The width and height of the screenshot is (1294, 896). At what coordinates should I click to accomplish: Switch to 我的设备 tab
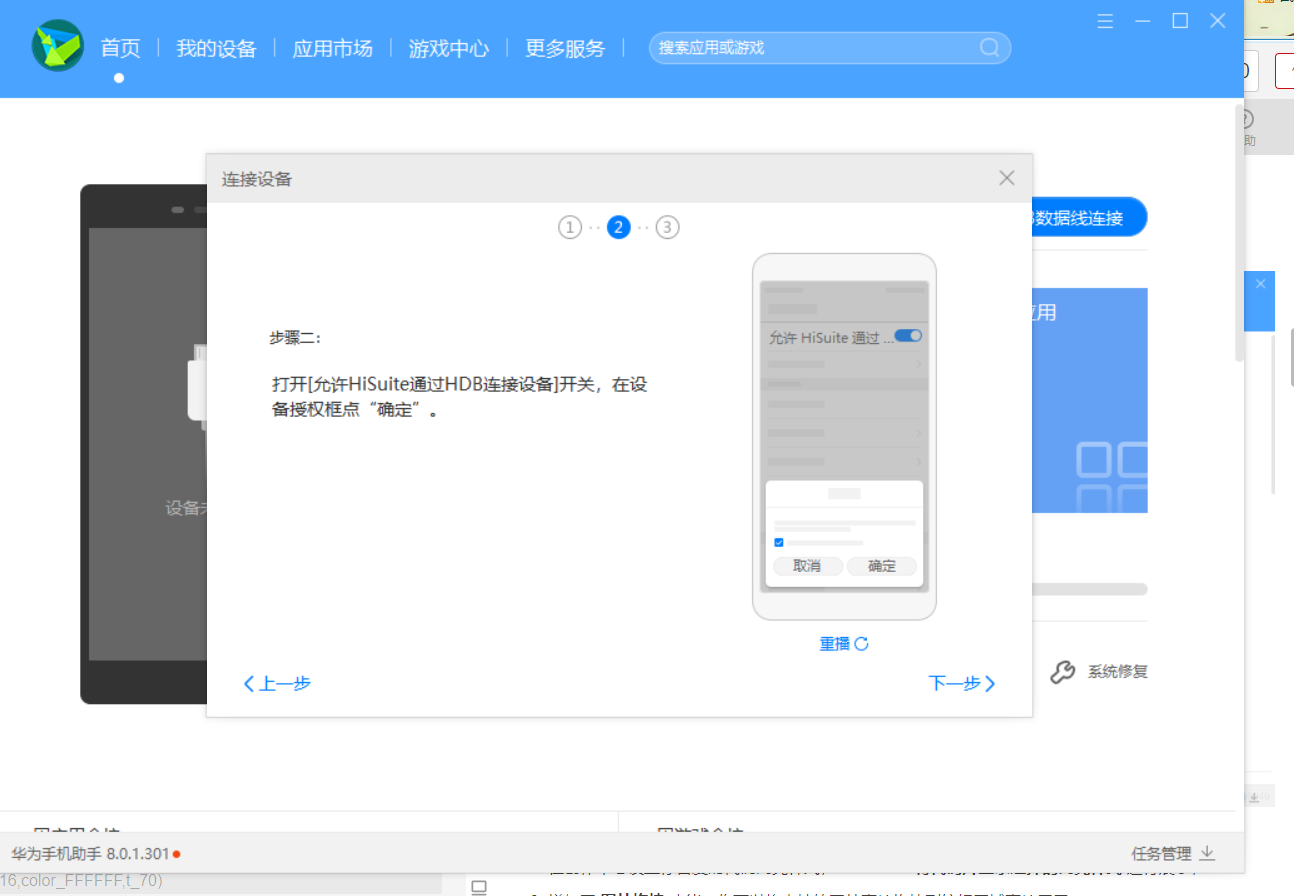(216, 48)
